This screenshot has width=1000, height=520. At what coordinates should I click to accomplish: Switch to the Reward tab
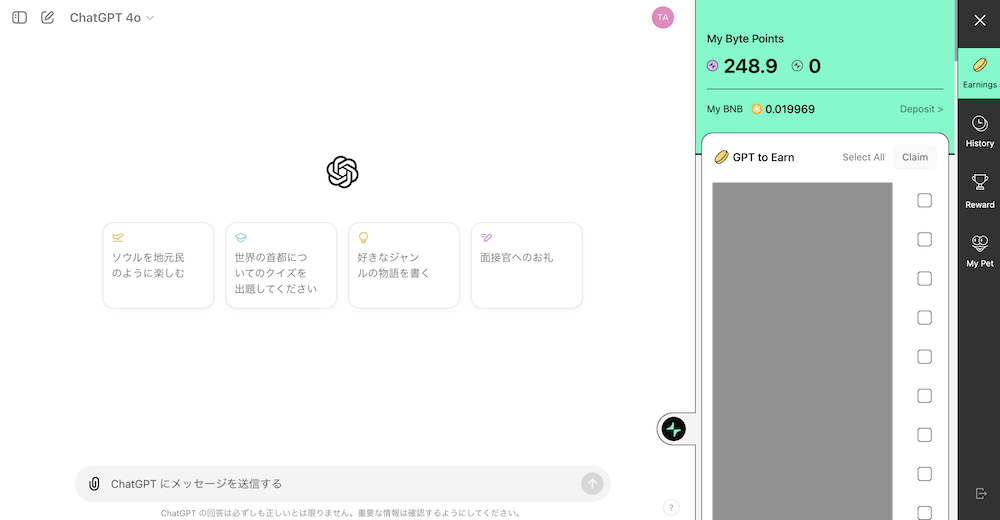[x=980, y=191]
